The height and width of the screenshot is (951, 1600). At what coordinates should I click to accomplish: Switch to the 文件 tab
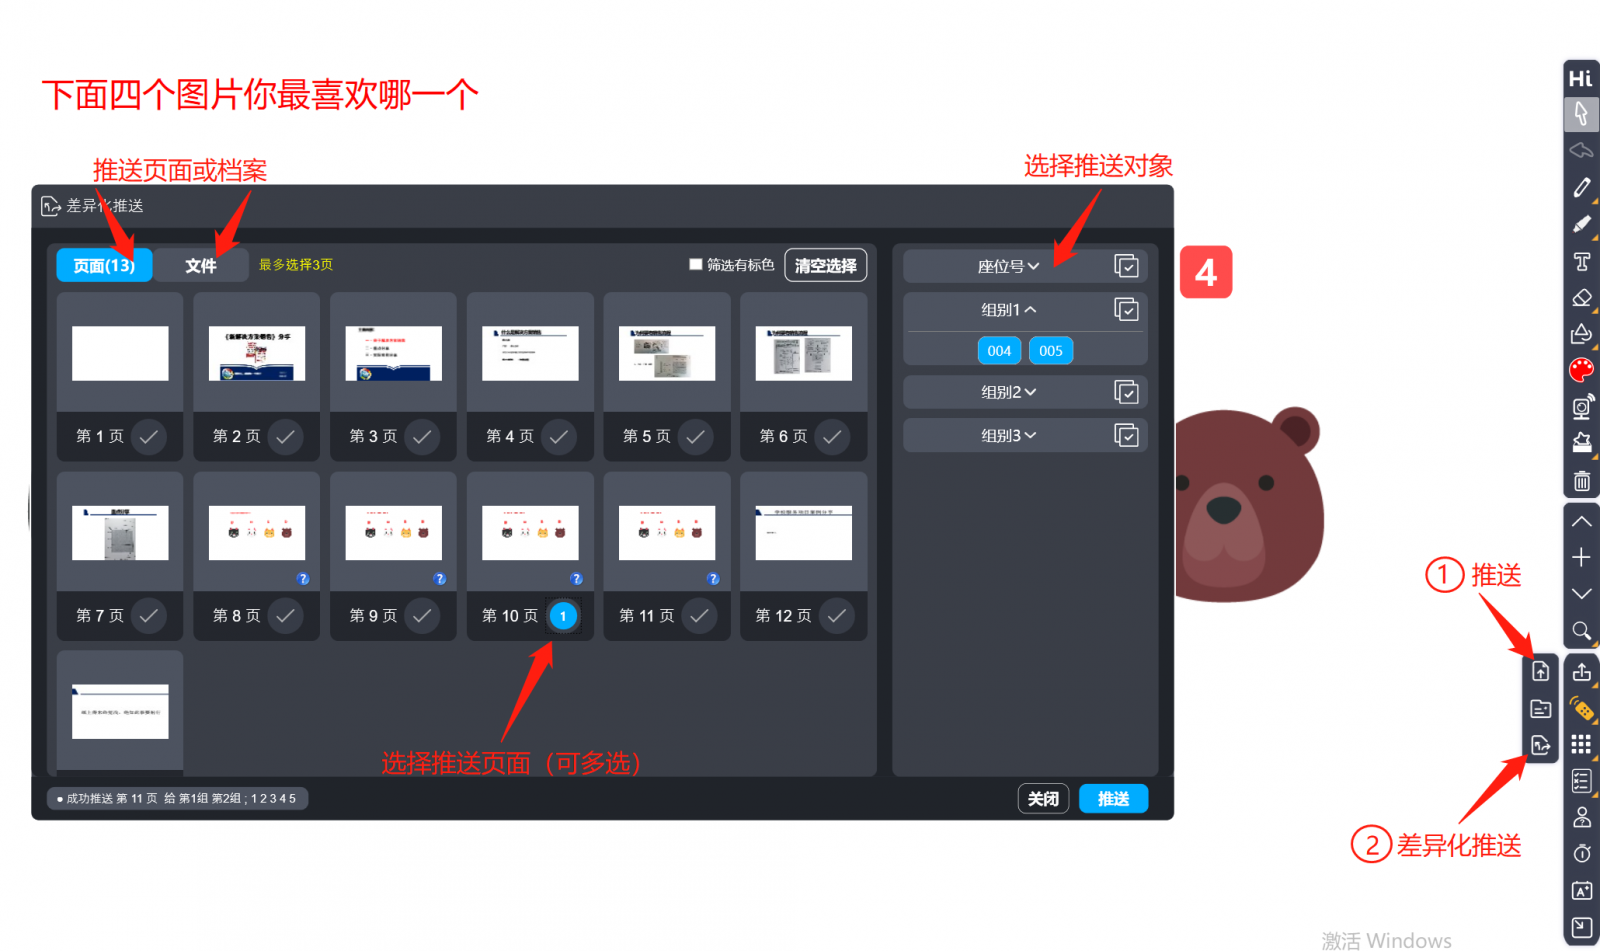[200, 265]
